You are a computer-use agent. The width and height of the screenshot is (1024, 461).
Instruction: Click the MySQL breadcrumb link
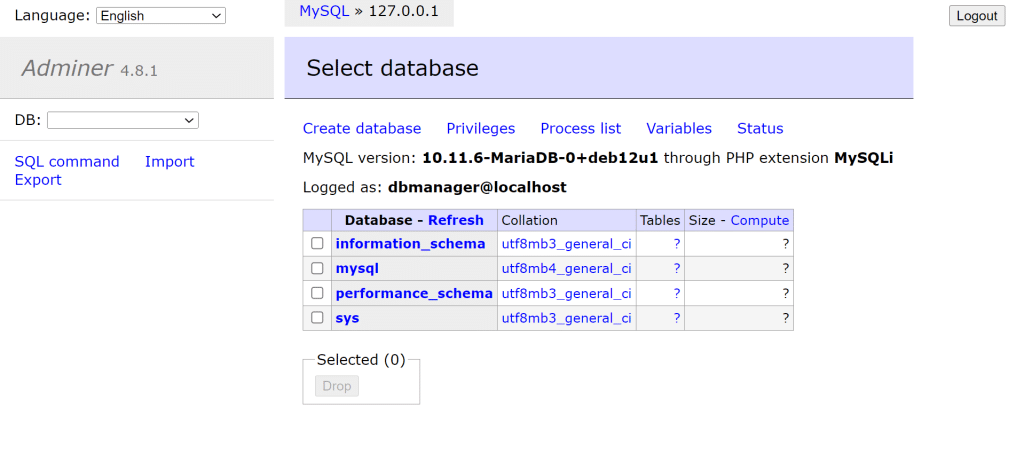[324, 10]
